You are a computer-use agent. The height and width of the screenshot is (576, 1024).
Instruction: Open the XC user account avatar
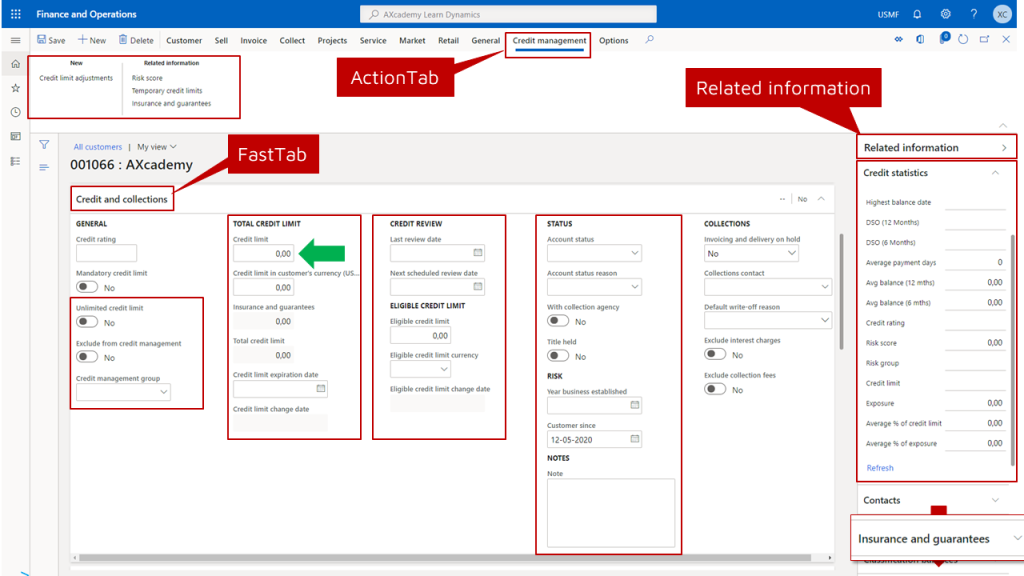pos(1002,14)
